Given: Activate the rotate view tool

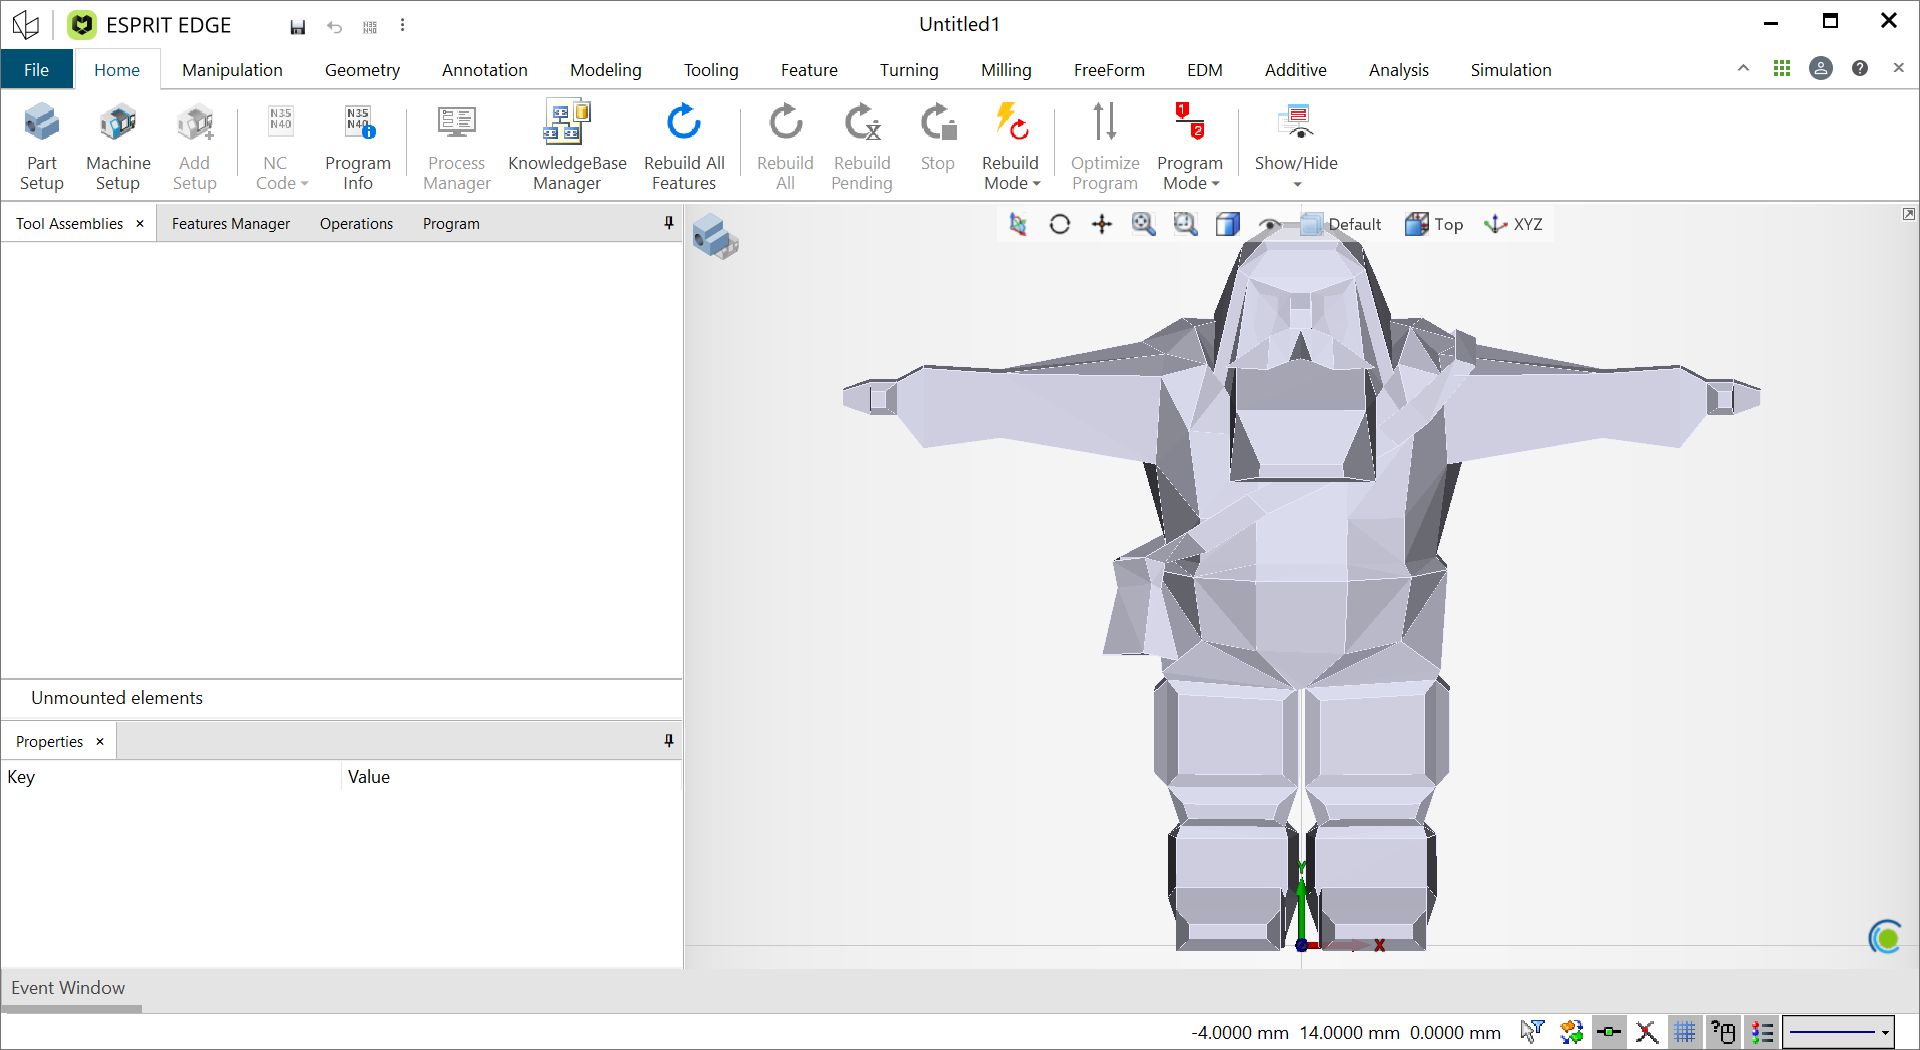Looking at the screenshot, I should (x=1060, y=224).
